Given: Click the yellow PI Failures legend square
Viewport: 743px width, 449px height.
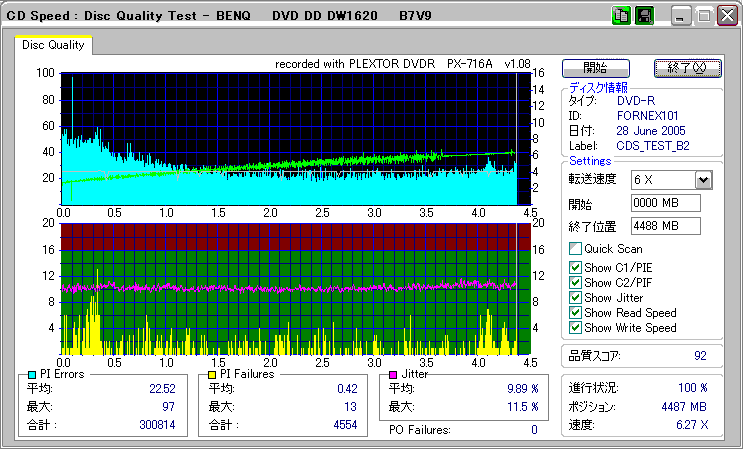Looking at the screenshot, I should click(211, 374).
